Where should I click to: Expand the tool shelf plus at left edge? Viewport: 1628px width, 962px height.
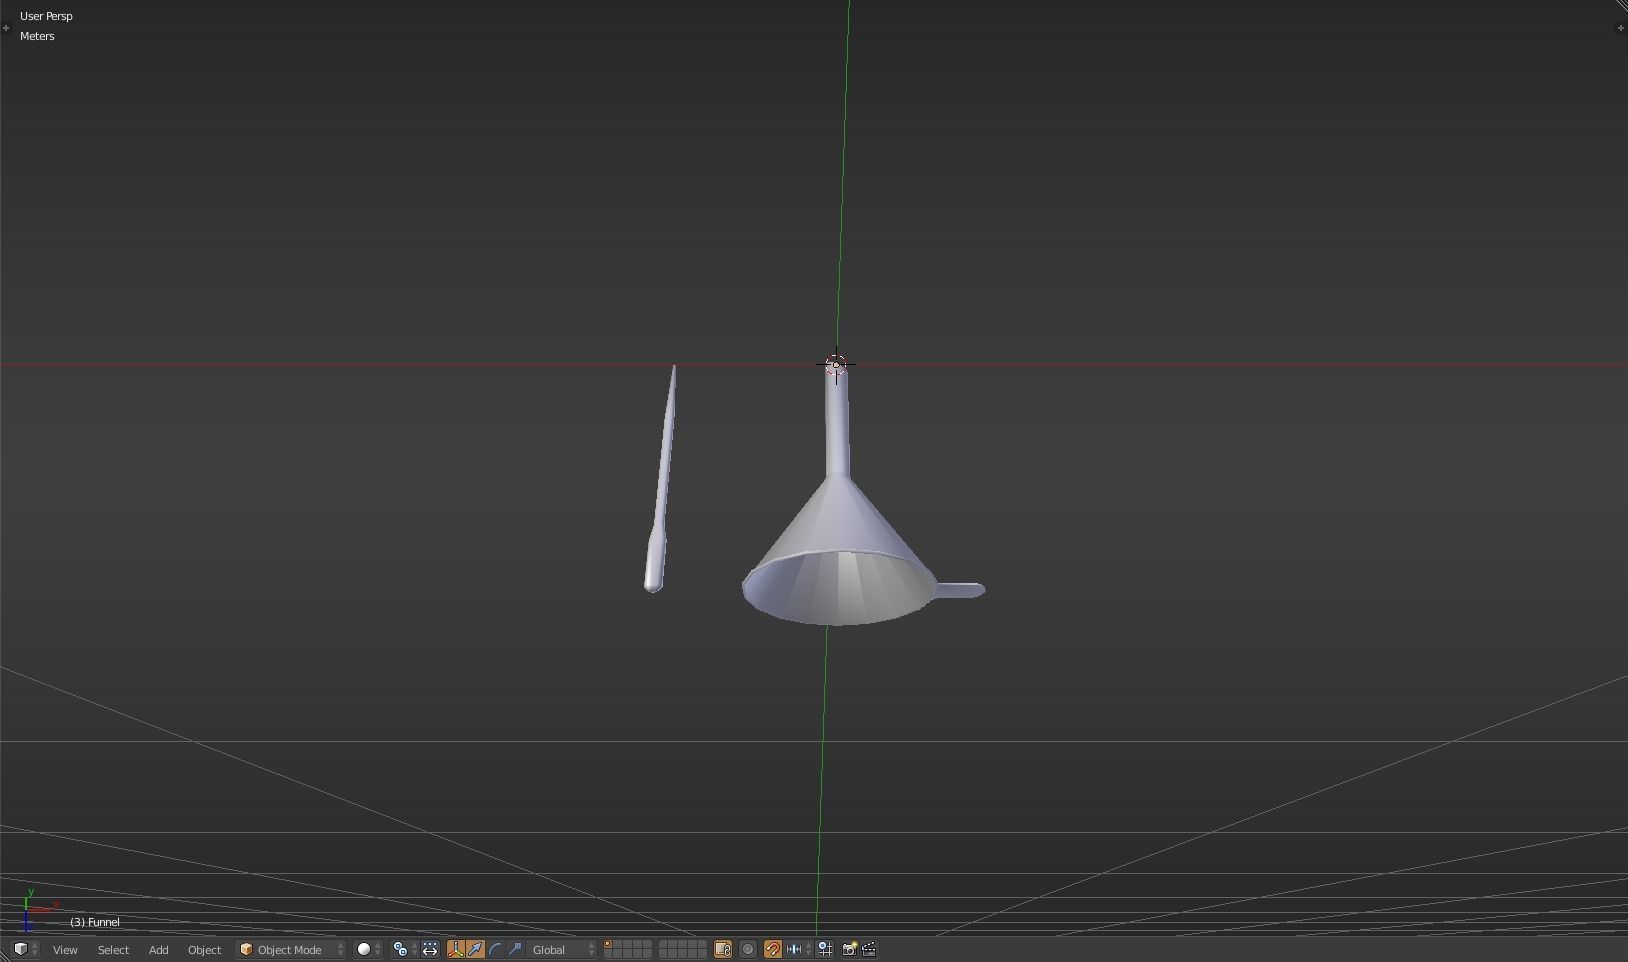click(x=6, y=28)
